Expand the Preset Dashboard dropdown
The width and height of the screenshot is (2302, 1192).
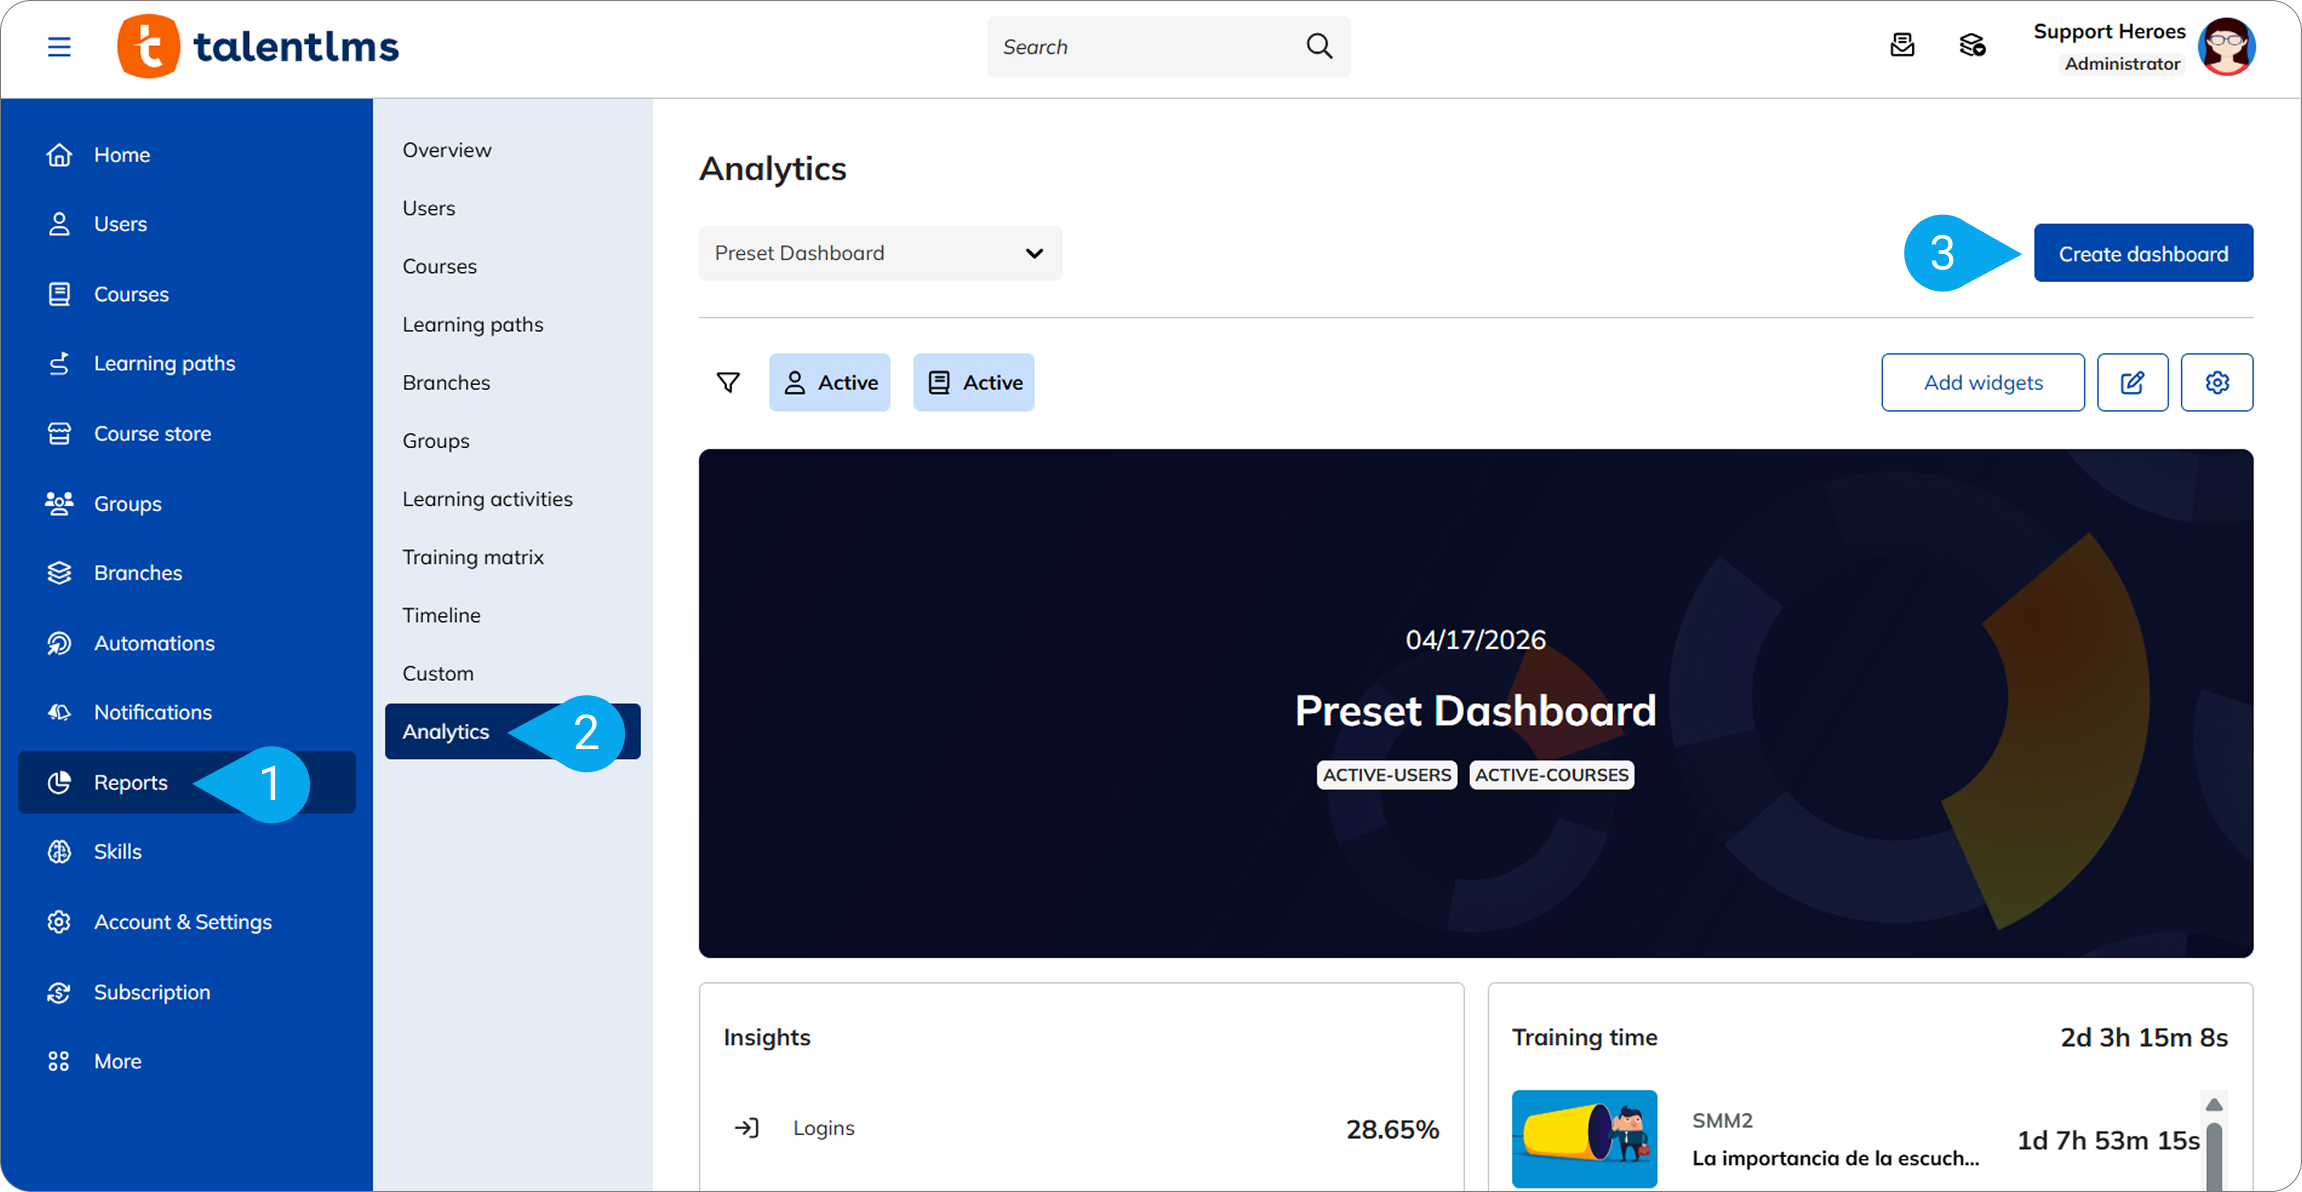tap(880, 253)
